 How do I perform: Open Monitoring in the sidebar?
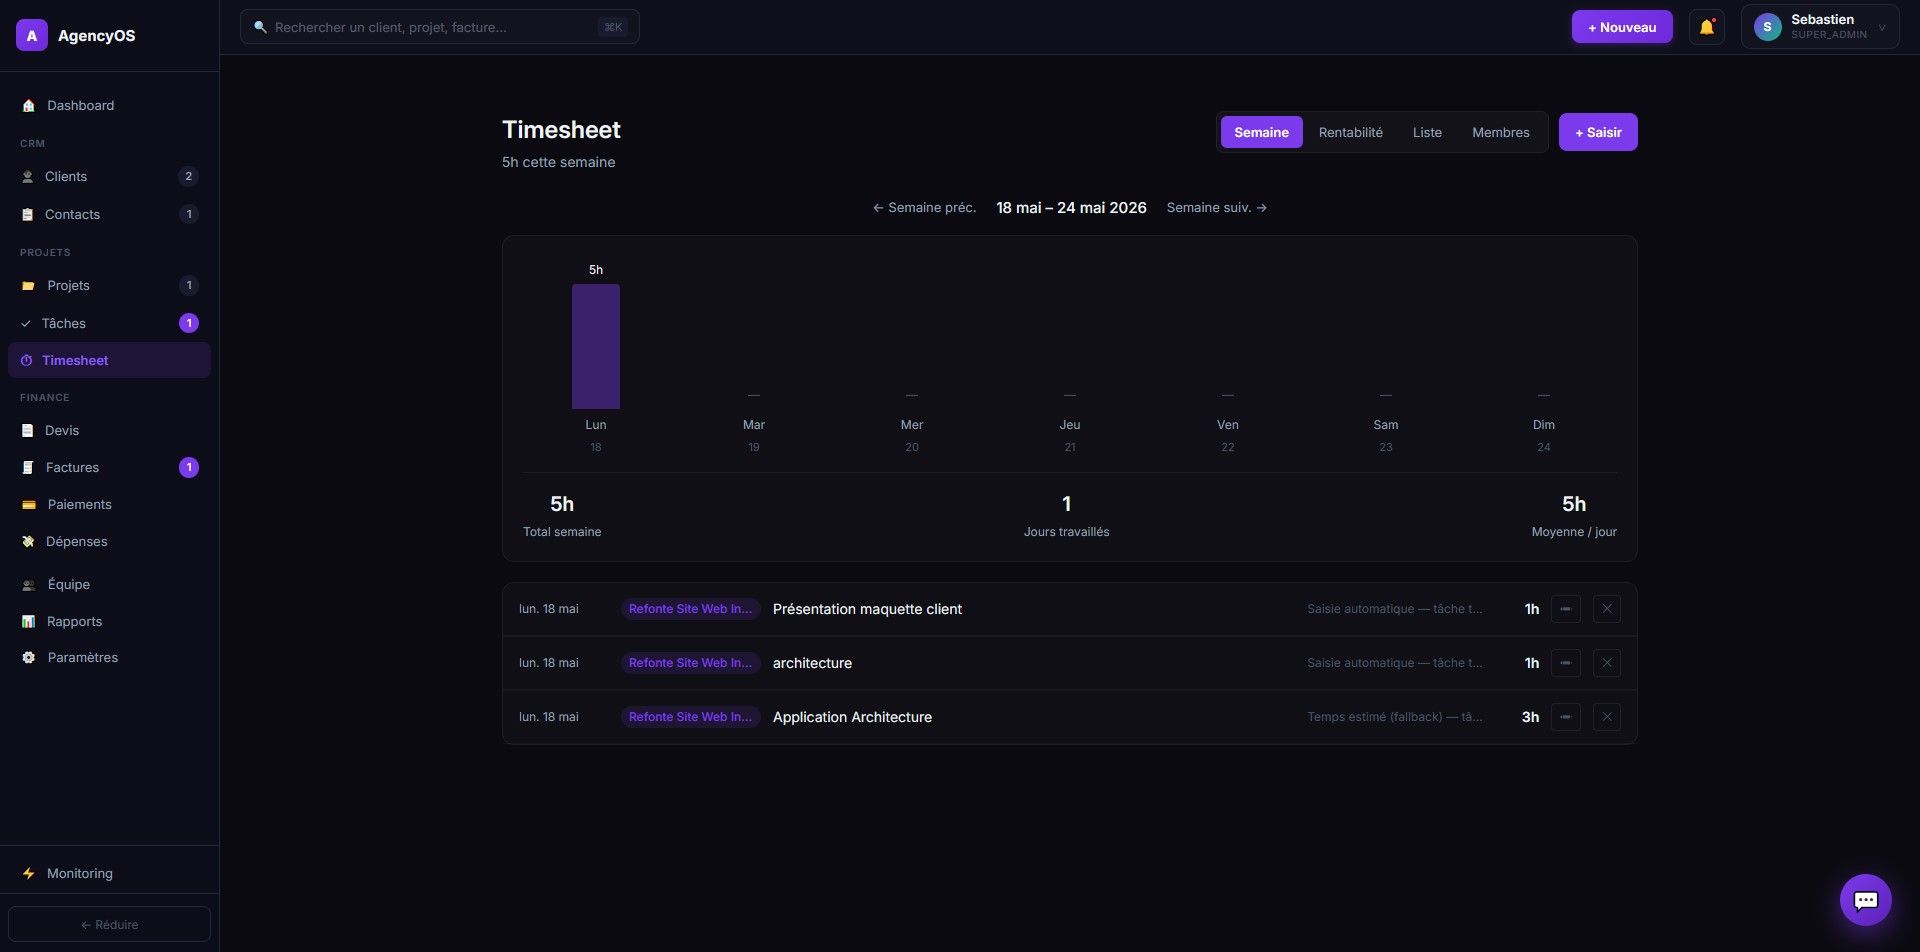(109, 873)
